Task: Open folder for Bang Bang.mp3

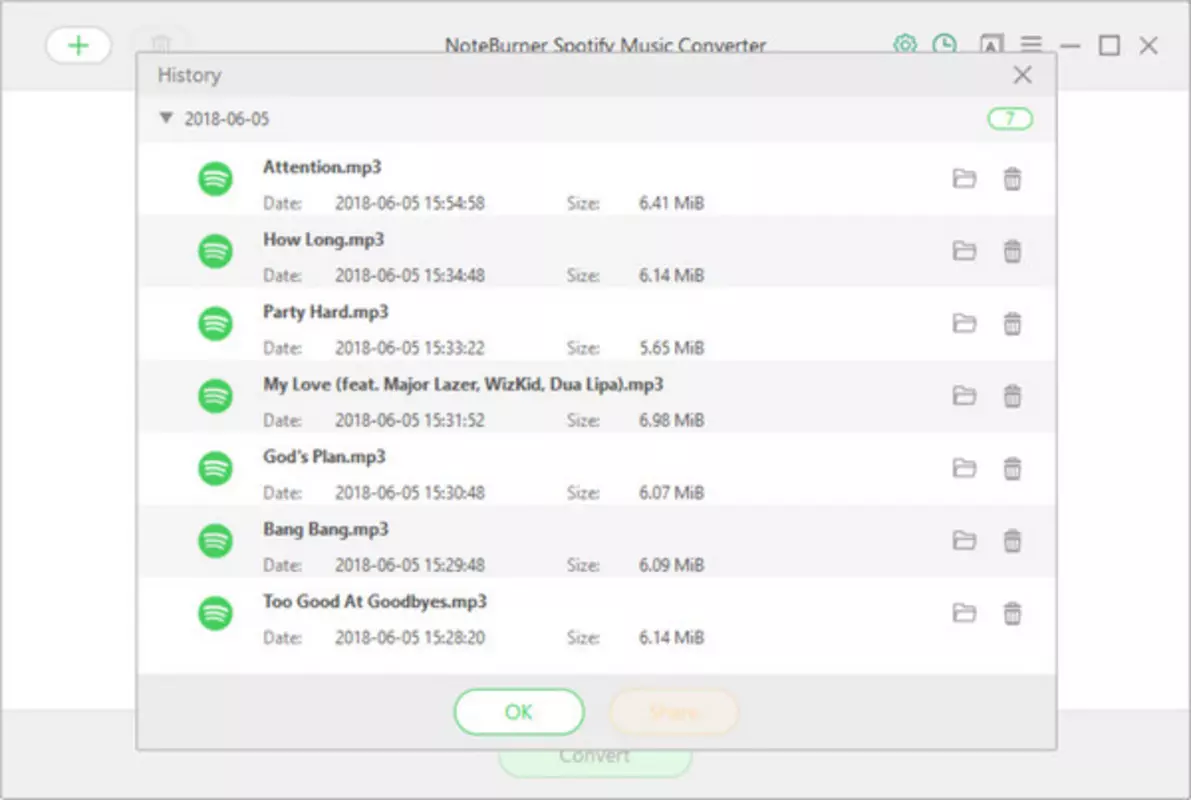Action: [x=964, y=540]
